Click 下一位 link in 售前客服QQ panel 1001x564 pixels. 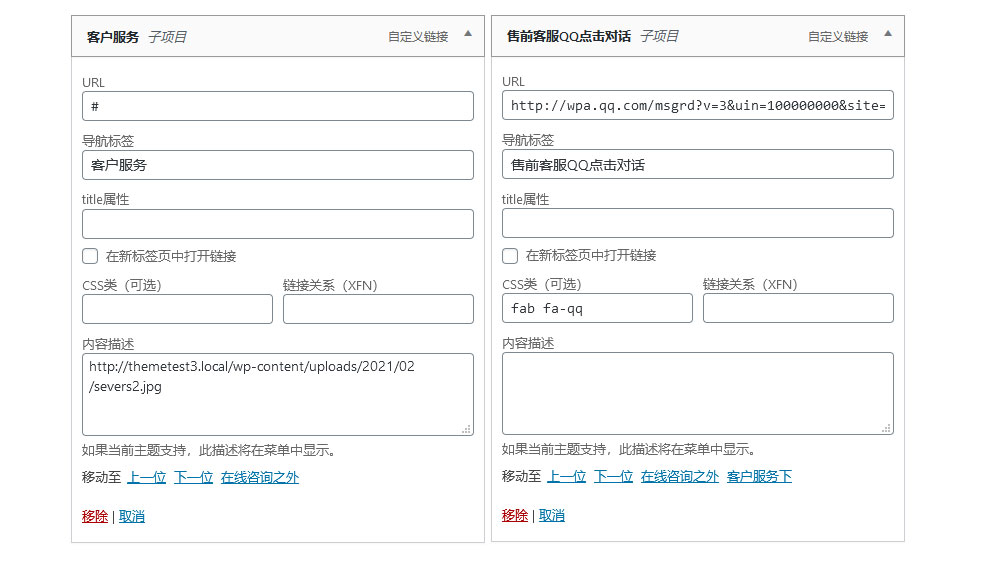pos(613,477)
